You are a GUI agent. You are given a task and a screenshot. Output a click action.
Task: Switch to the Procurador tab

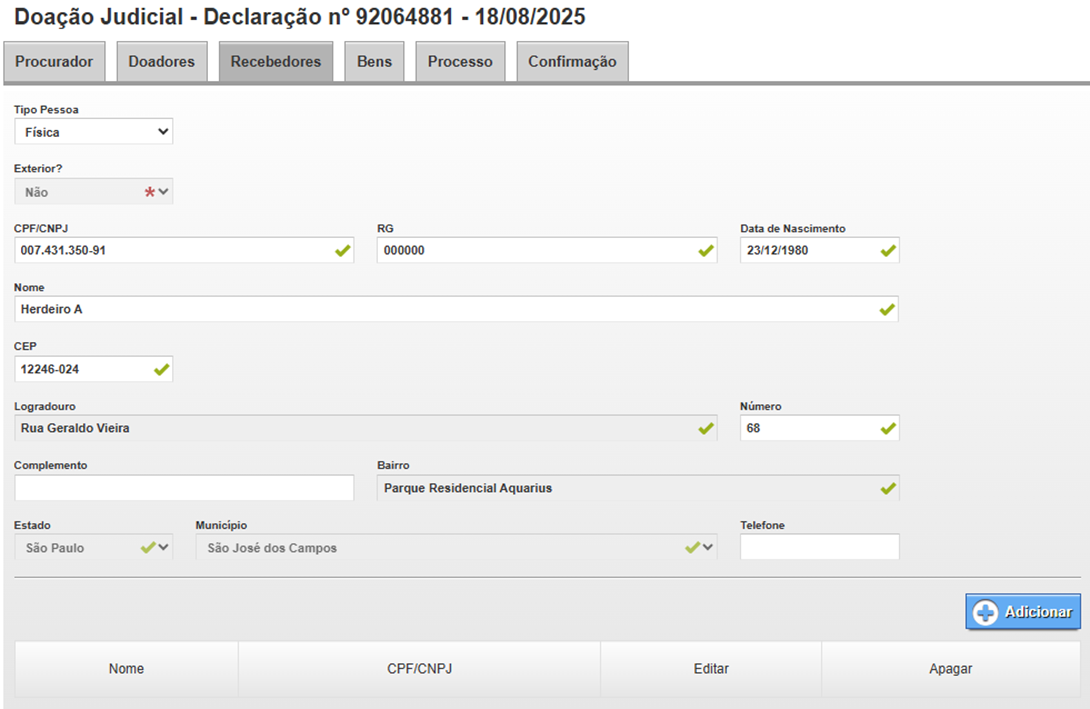tap(55, 62)
